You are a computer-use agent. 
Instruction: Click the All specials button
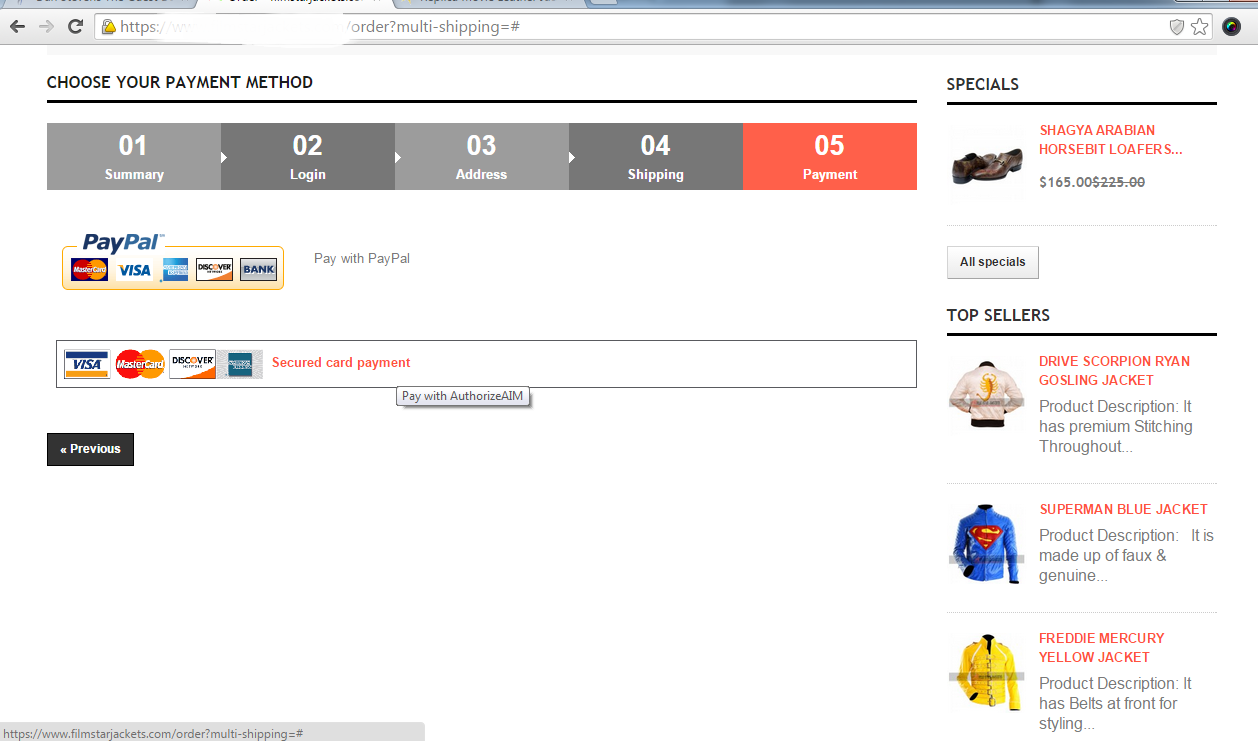(x=993, y=262)
